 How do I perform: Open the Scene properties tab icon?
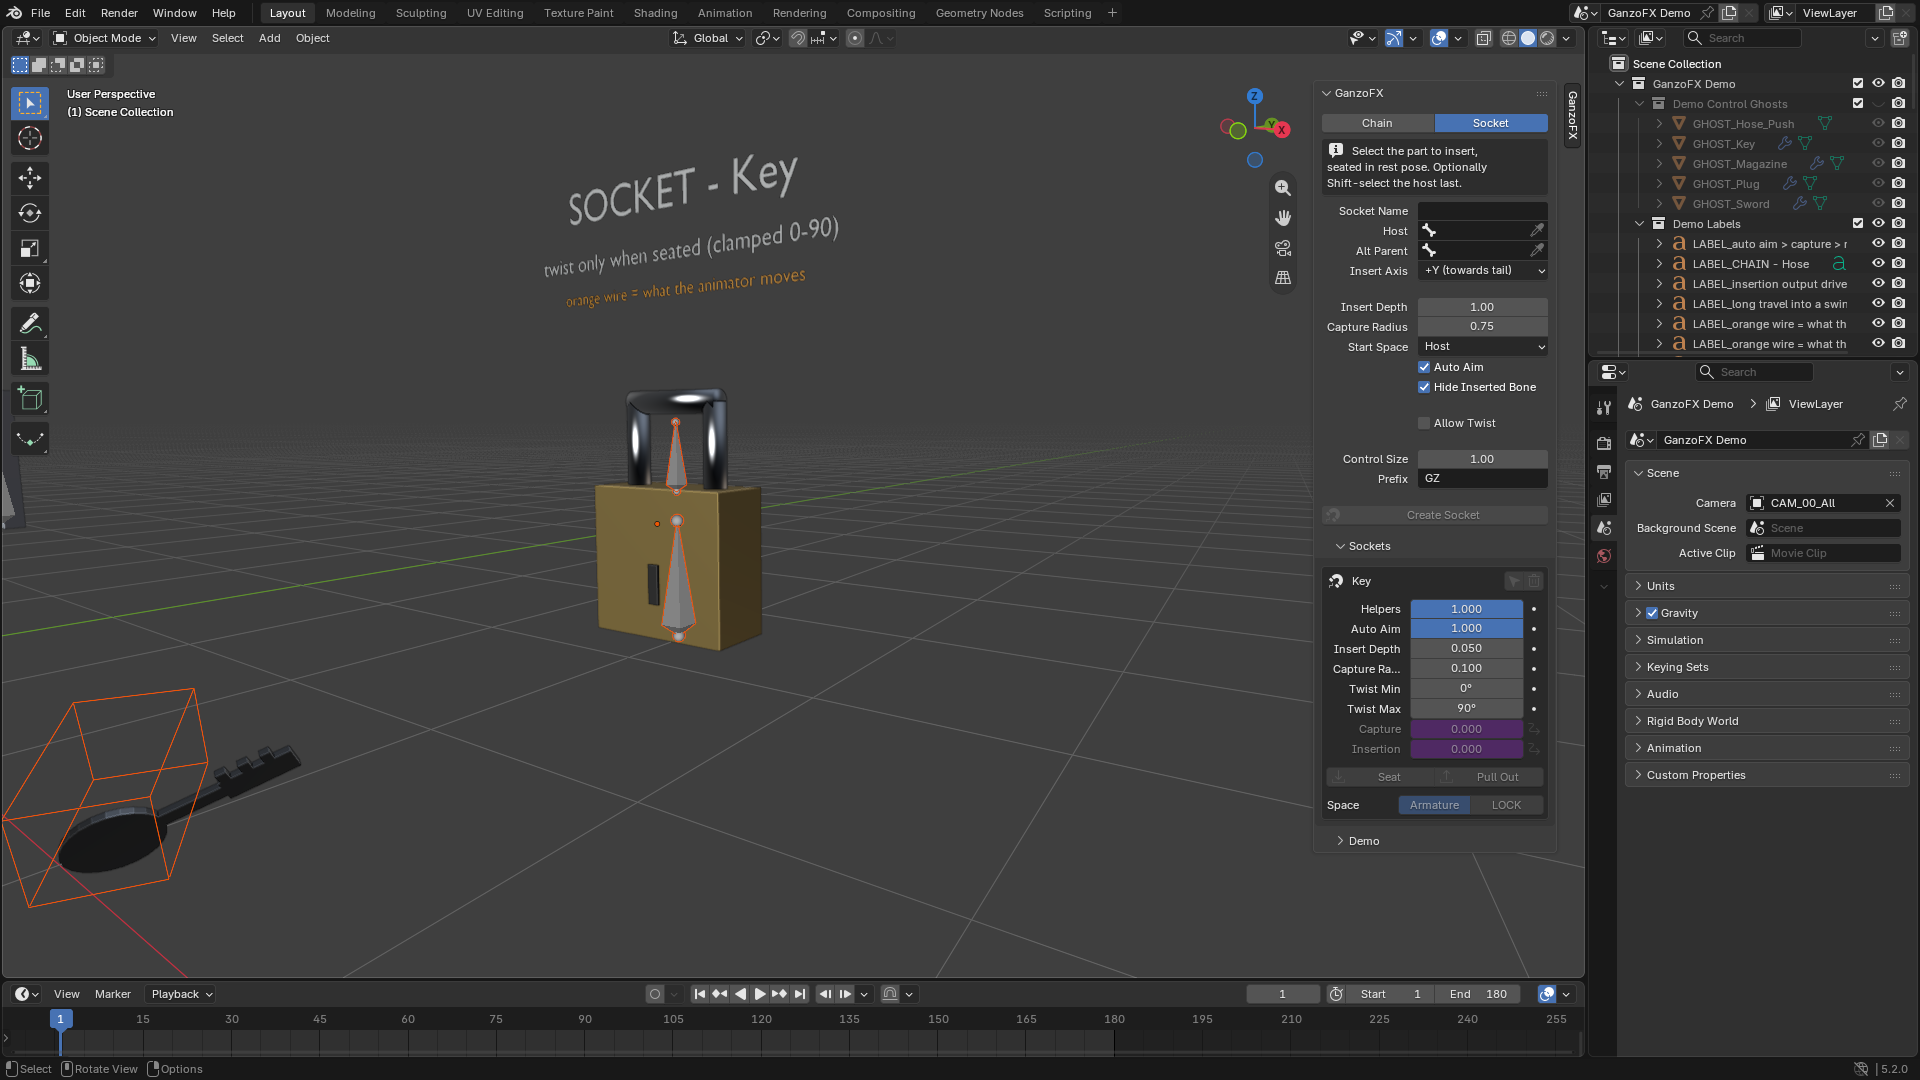1604,528
